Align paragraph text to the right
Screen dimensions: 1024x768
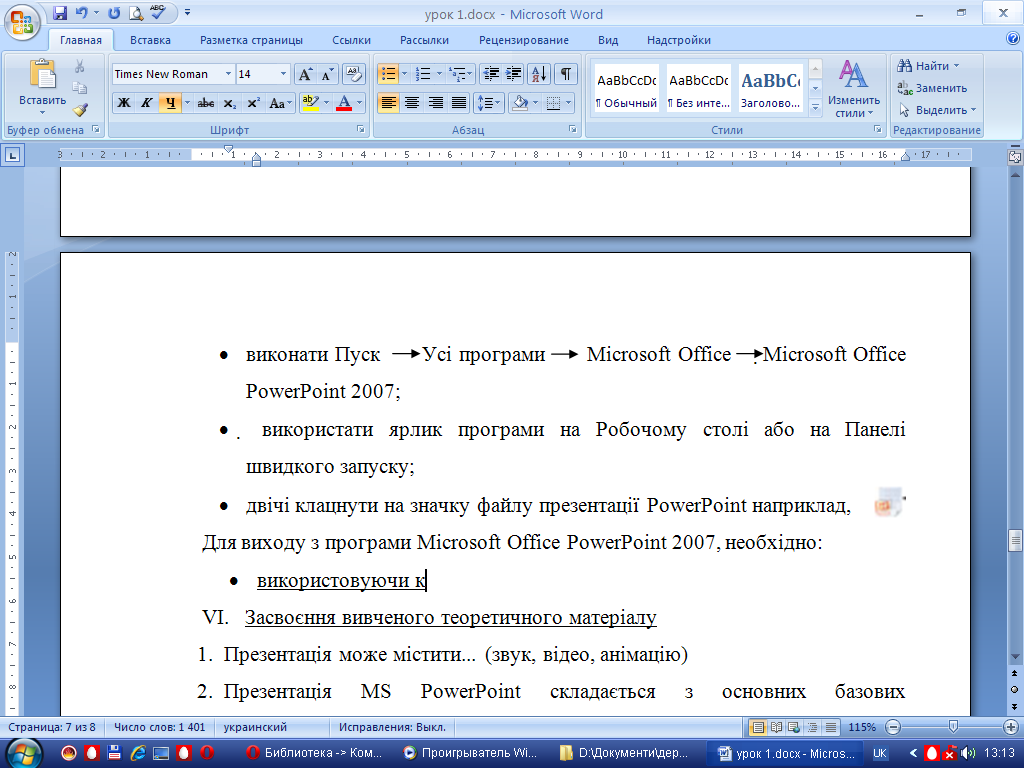(436, 103)
